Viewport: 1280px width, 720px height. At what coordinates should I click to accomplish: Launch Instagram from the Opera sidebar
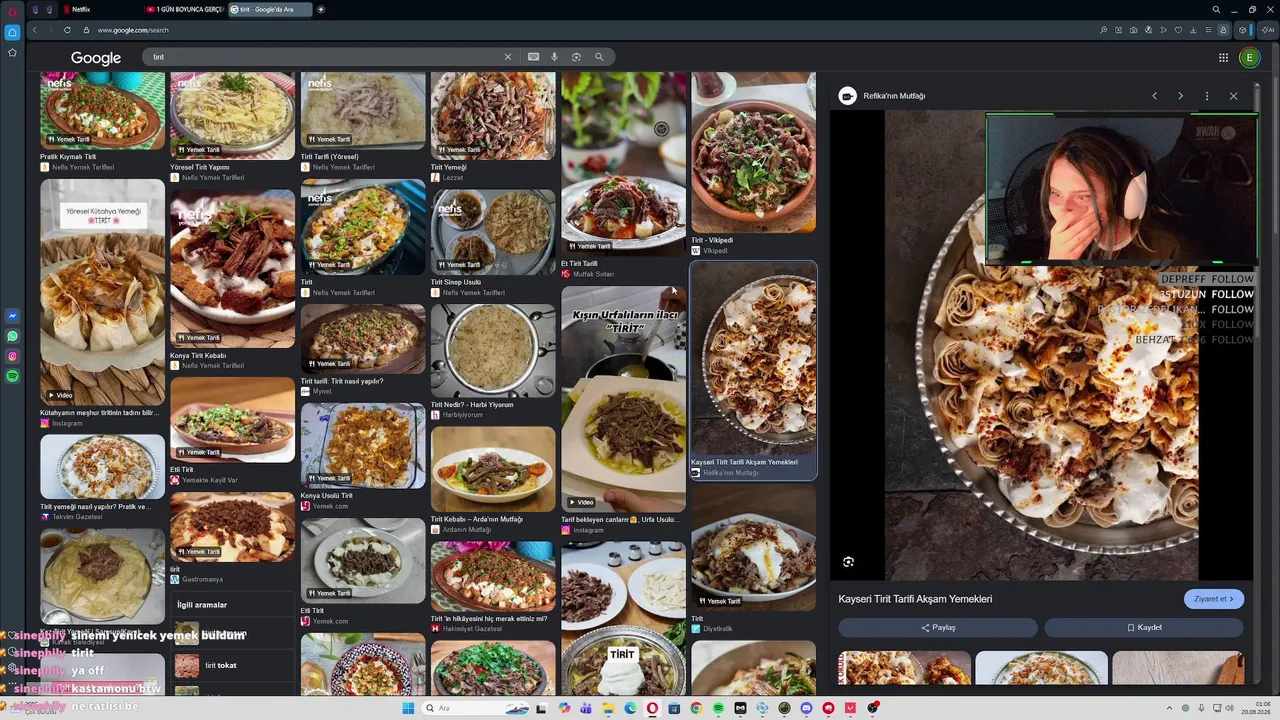[x=12, y=356]
